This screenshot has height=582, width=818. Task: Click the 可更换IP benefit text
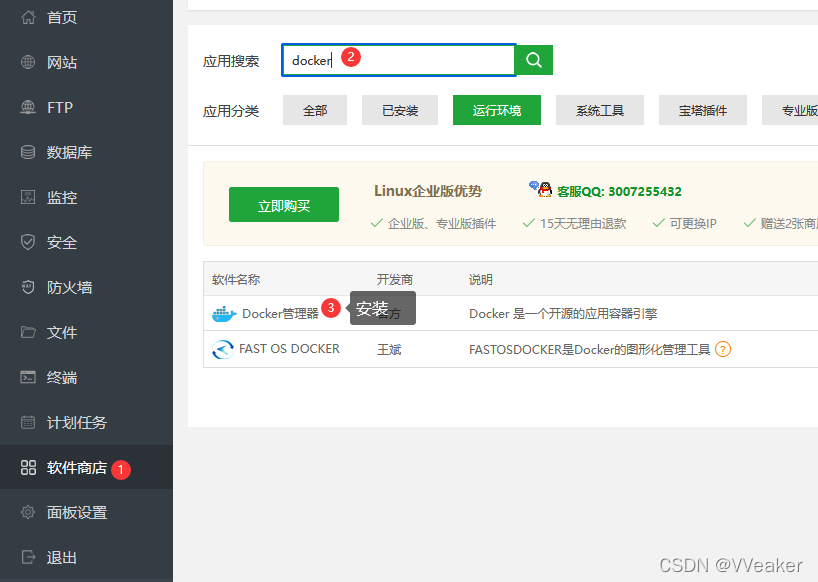693,223
